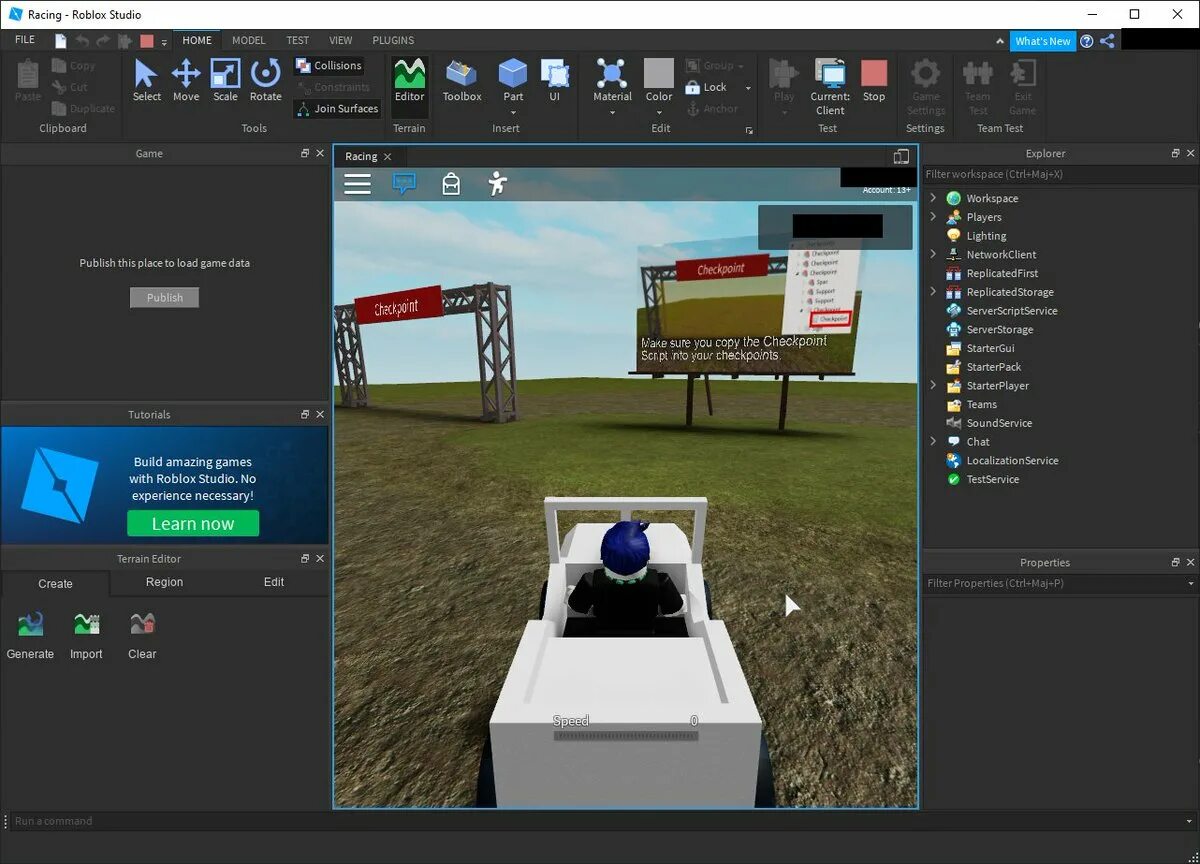Undock the Tutorials panel

pyautogui.click(x=305, y=414)
